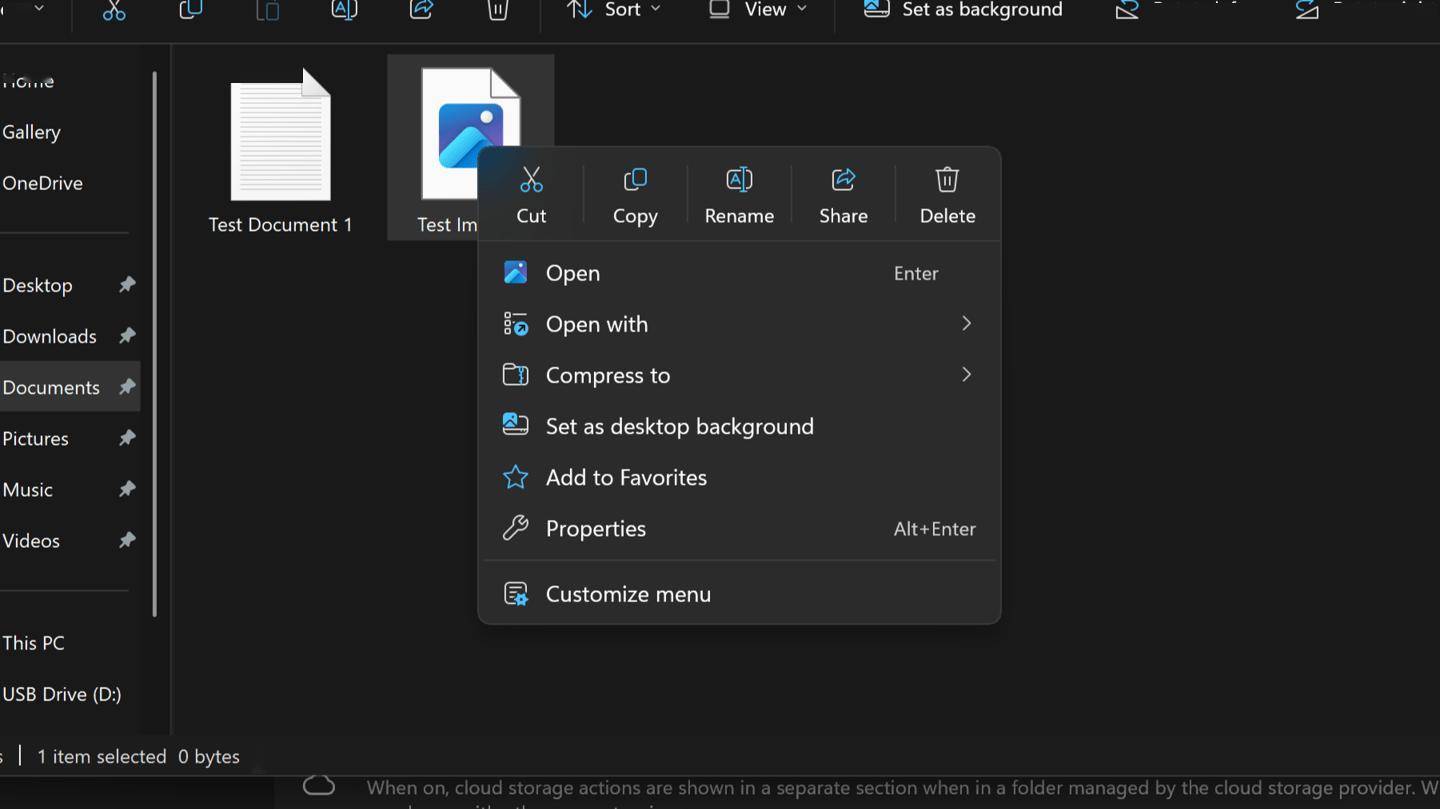Select Add to Favorites

(739, 477)
